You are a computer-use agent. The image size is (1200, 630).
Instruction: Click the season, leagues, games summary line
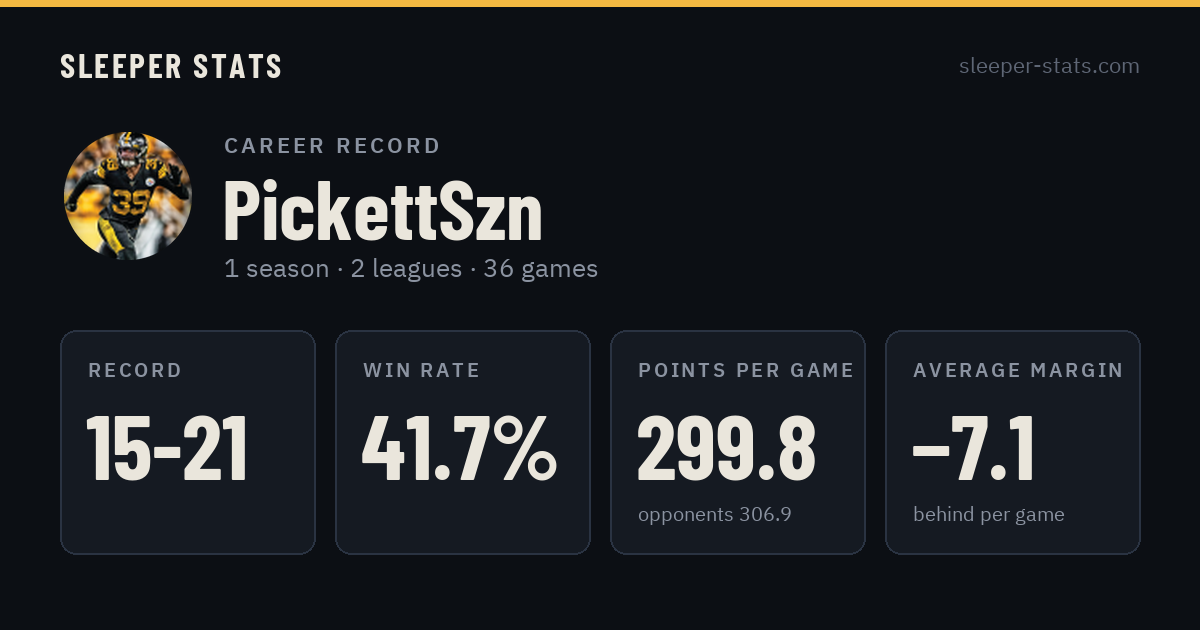point(411,269)
